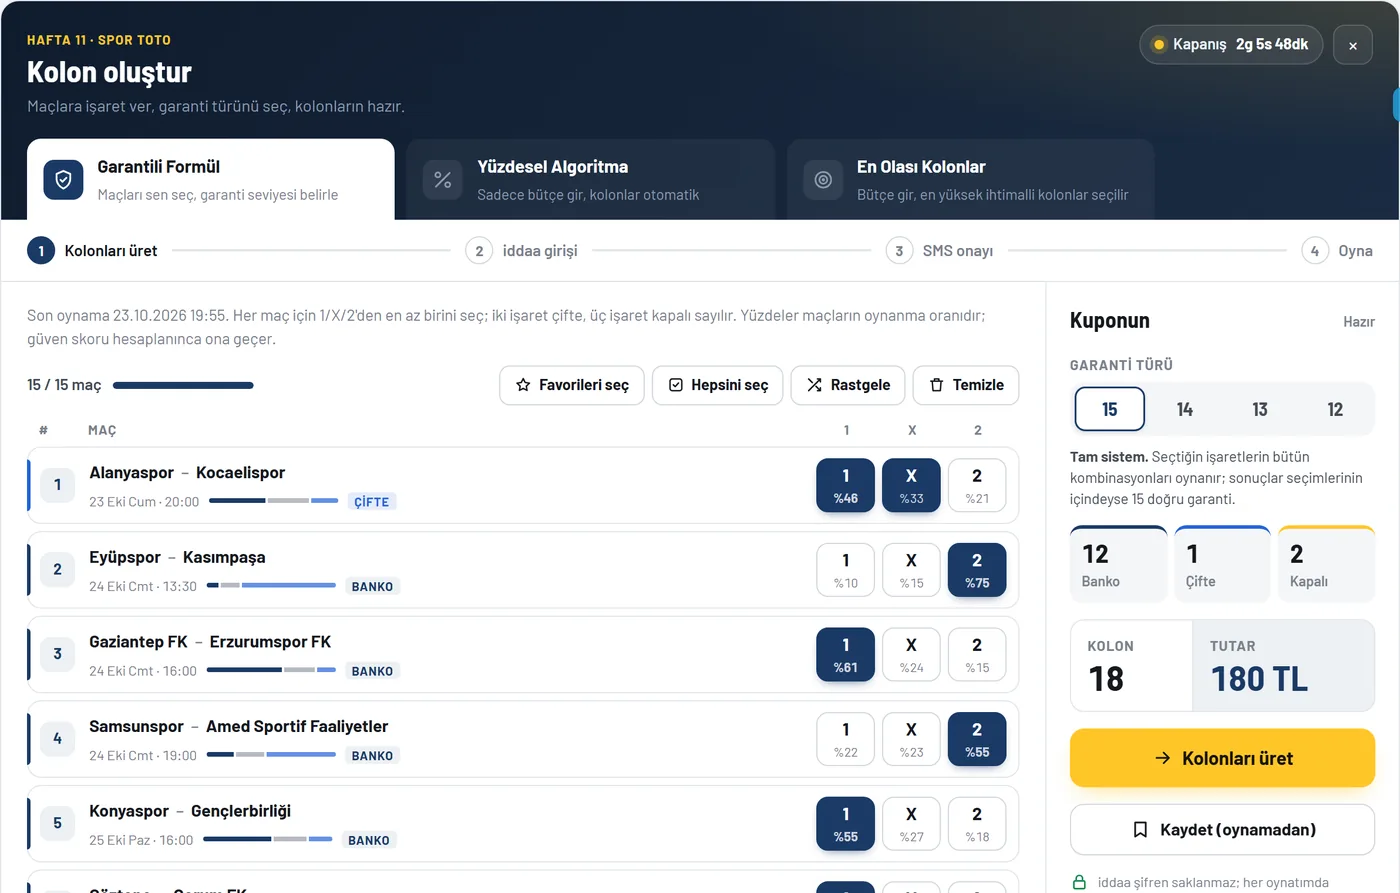Click the shield icon on Garantili Formül
Image resolution: width=1400 pixels, height=893 pixels.
pos(63,180)
